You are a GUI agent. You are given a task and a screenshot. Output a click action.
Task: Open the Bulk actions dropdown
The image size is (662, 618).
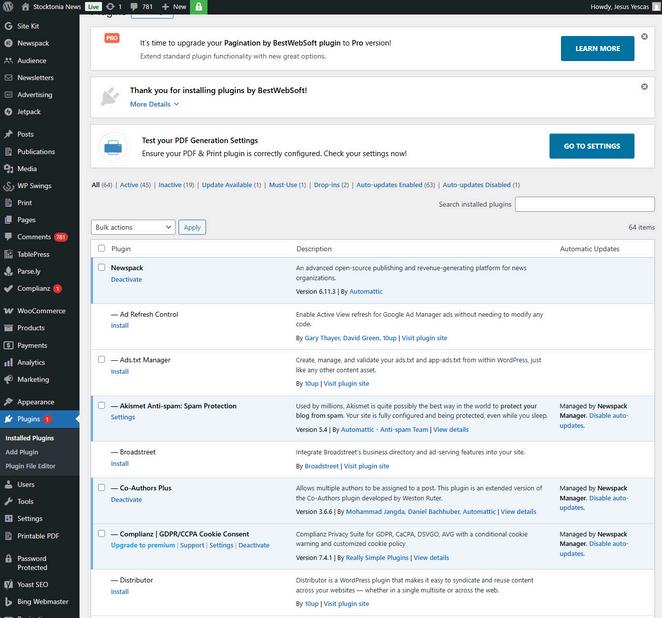pos(133,227)
